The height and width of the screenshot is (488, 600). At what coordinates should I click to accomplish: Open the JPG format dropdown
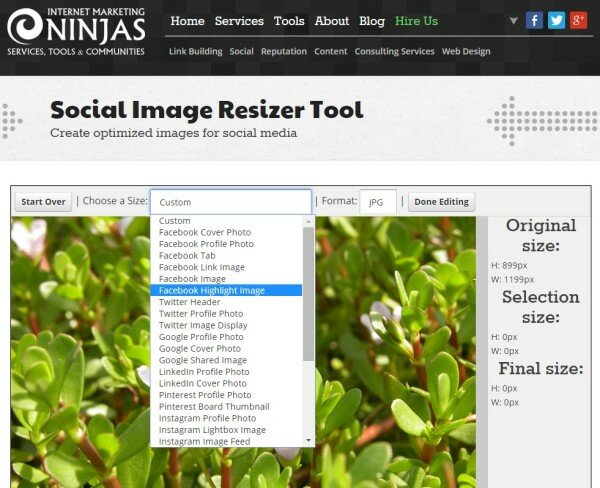click(x=378, y=202)
